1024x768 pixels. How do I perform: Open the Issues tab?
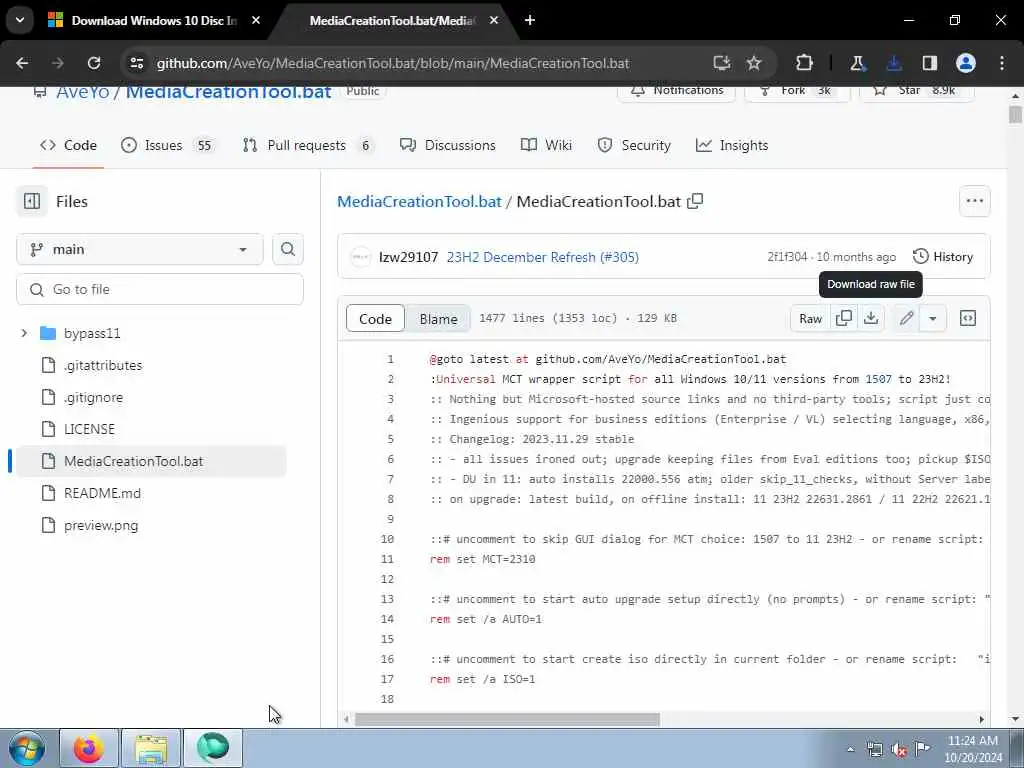(167, 145)
